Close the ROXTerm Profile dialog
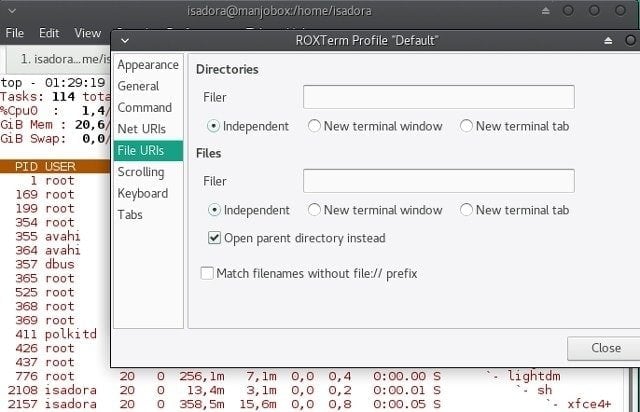 click(605, 348)
